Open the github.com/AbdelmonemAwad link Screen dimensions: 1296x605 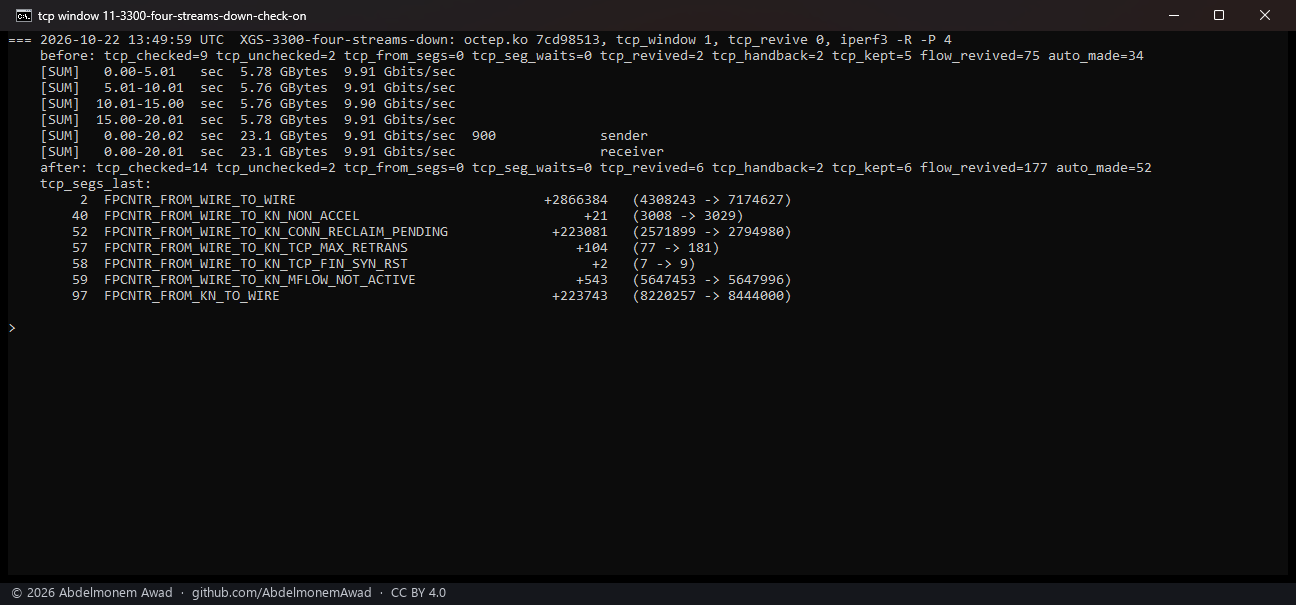point(282,593)
